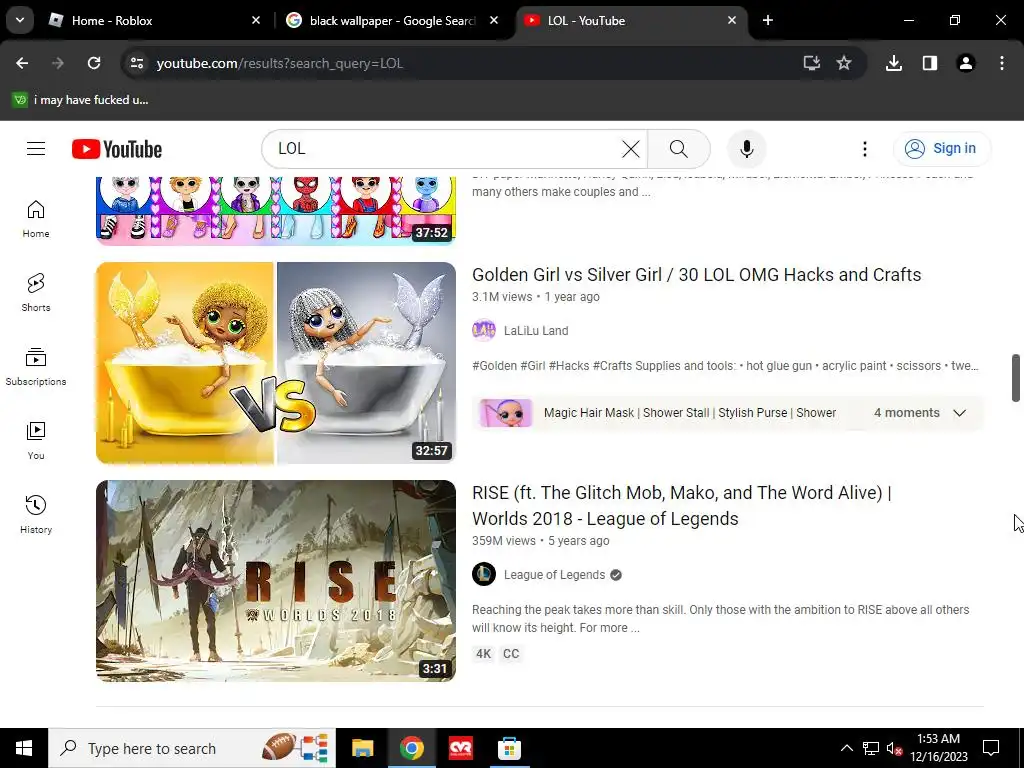This screenshot has width=1024, height=768.
Task: Close the Home - Roblox tab
Action: [x=256, y=20]
